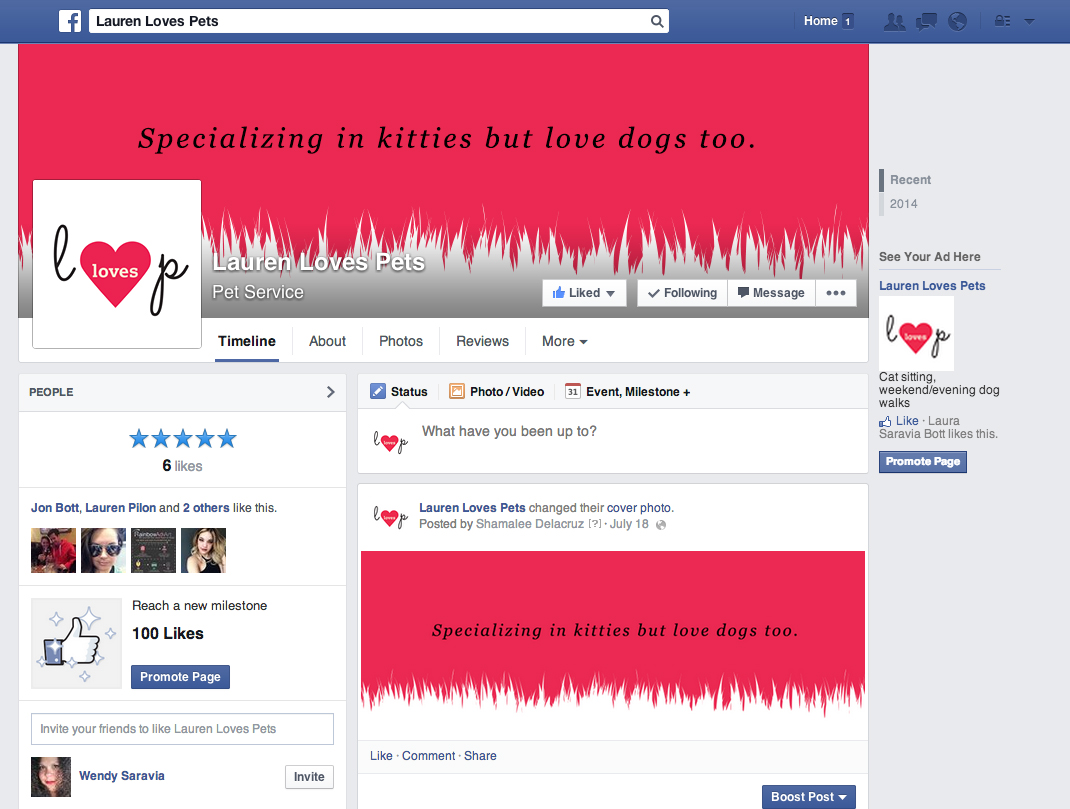Share the cover photo post

pyautogui.click(x=480, y=756)
